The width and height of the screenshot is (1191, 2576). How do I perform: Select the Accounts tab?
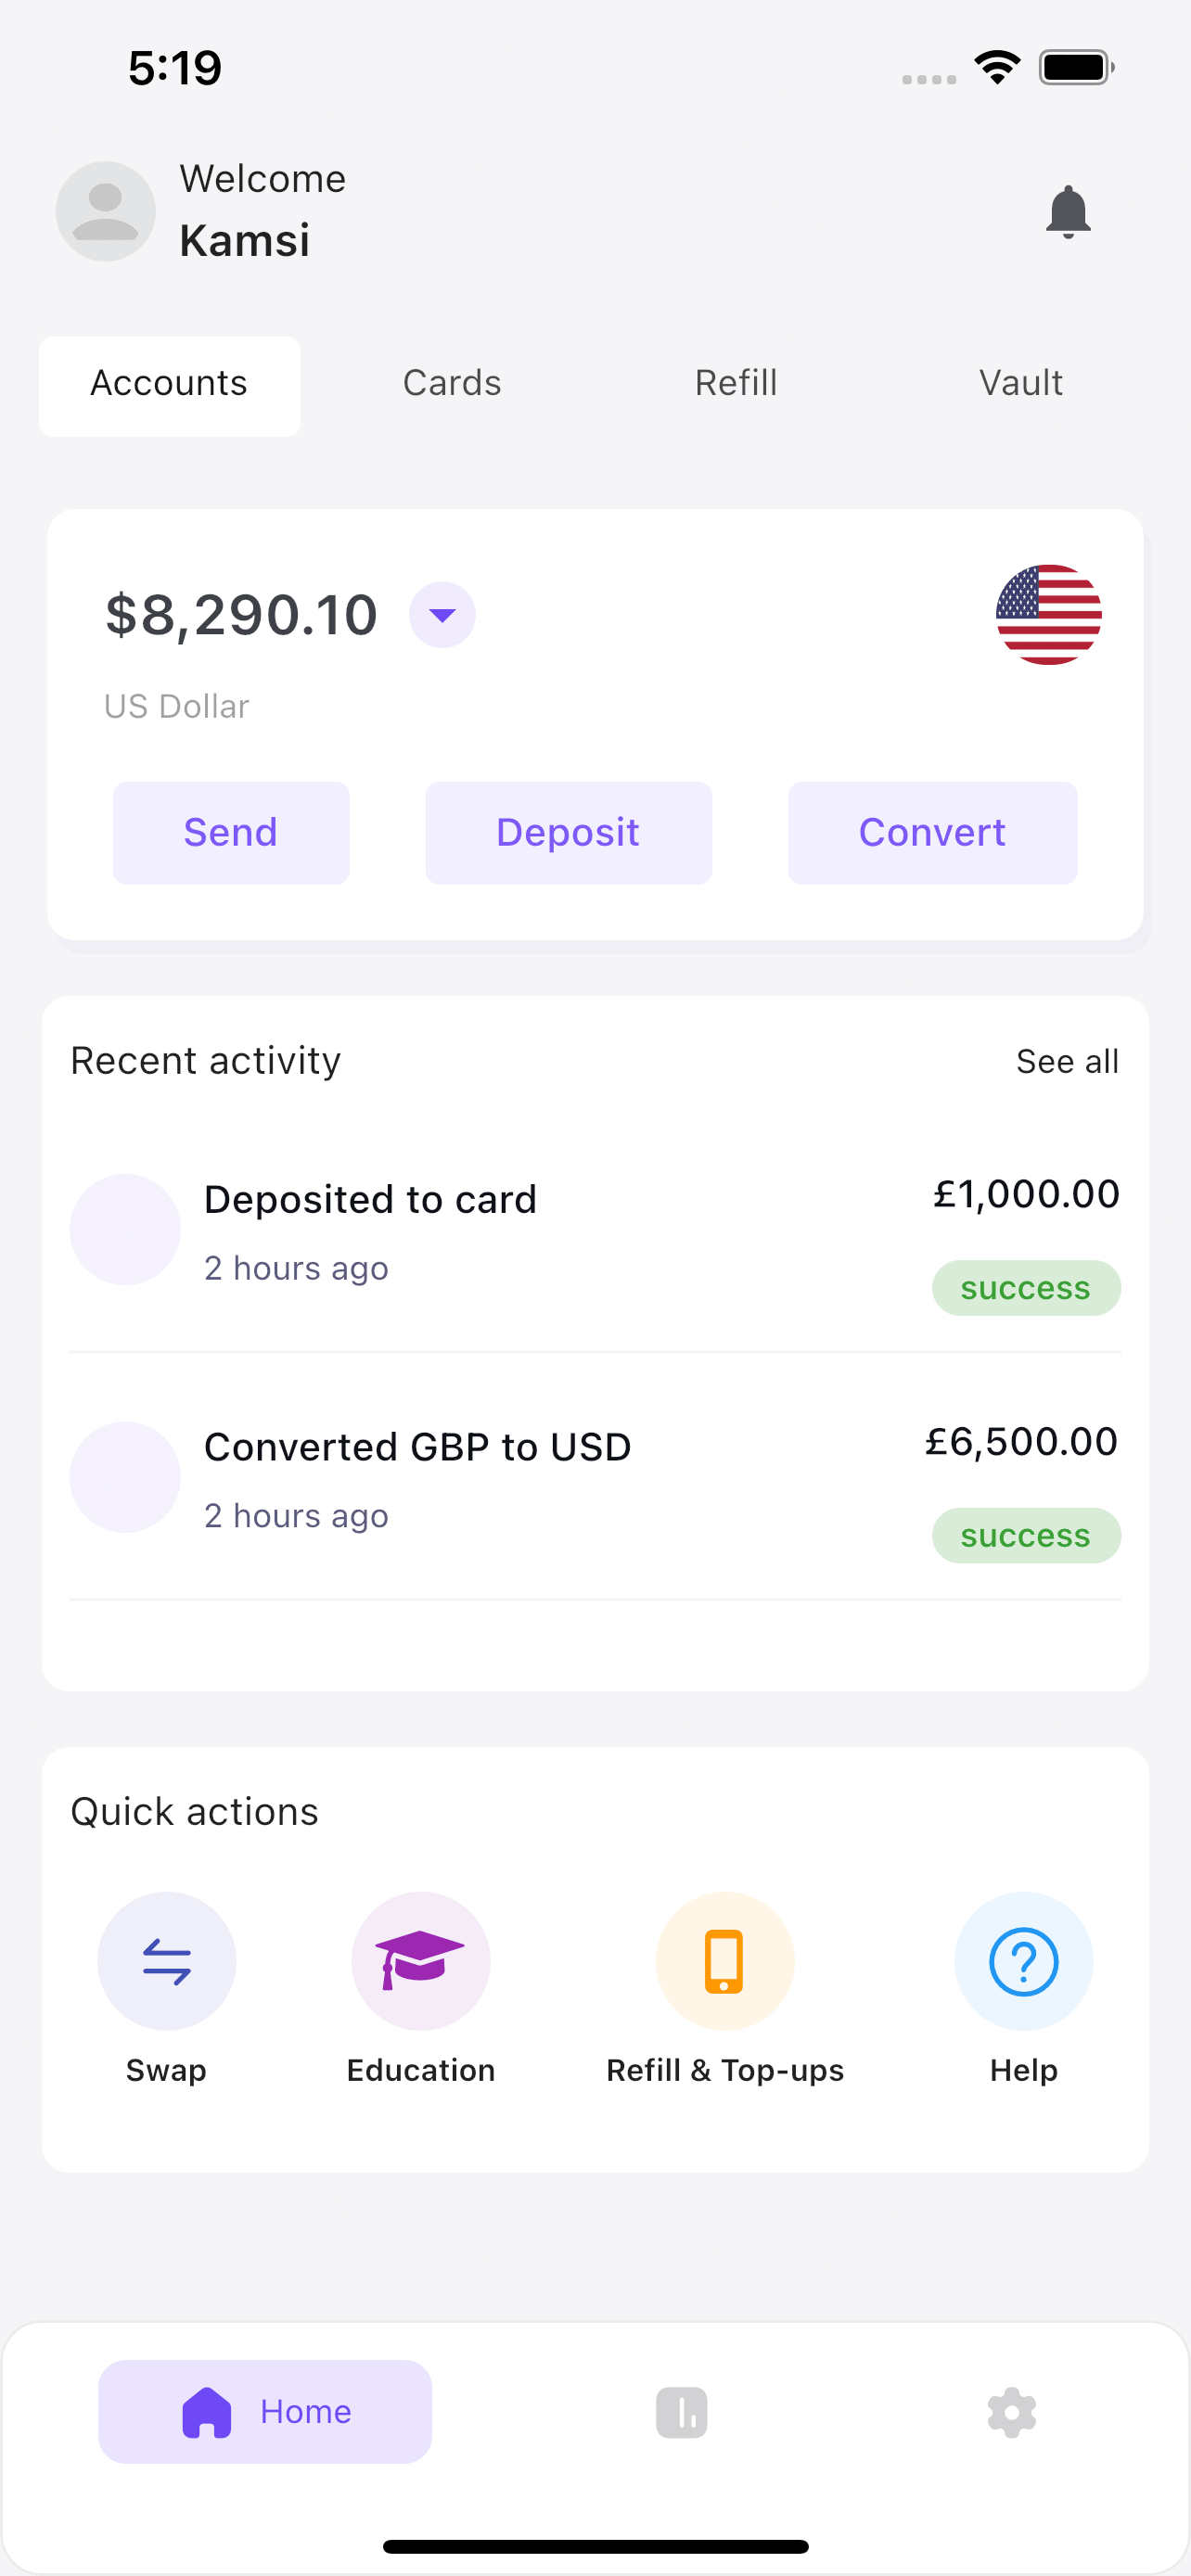169,385
